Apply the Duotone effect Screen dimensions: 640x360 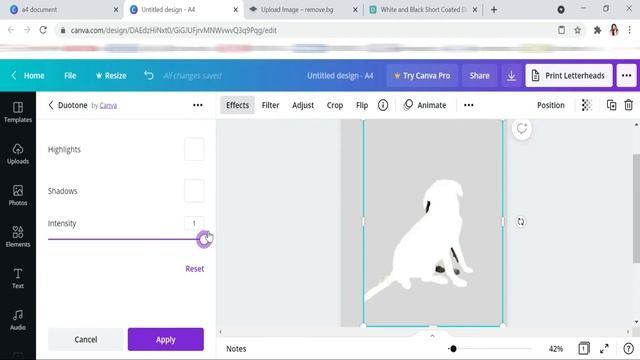click(x=166, y=339)
